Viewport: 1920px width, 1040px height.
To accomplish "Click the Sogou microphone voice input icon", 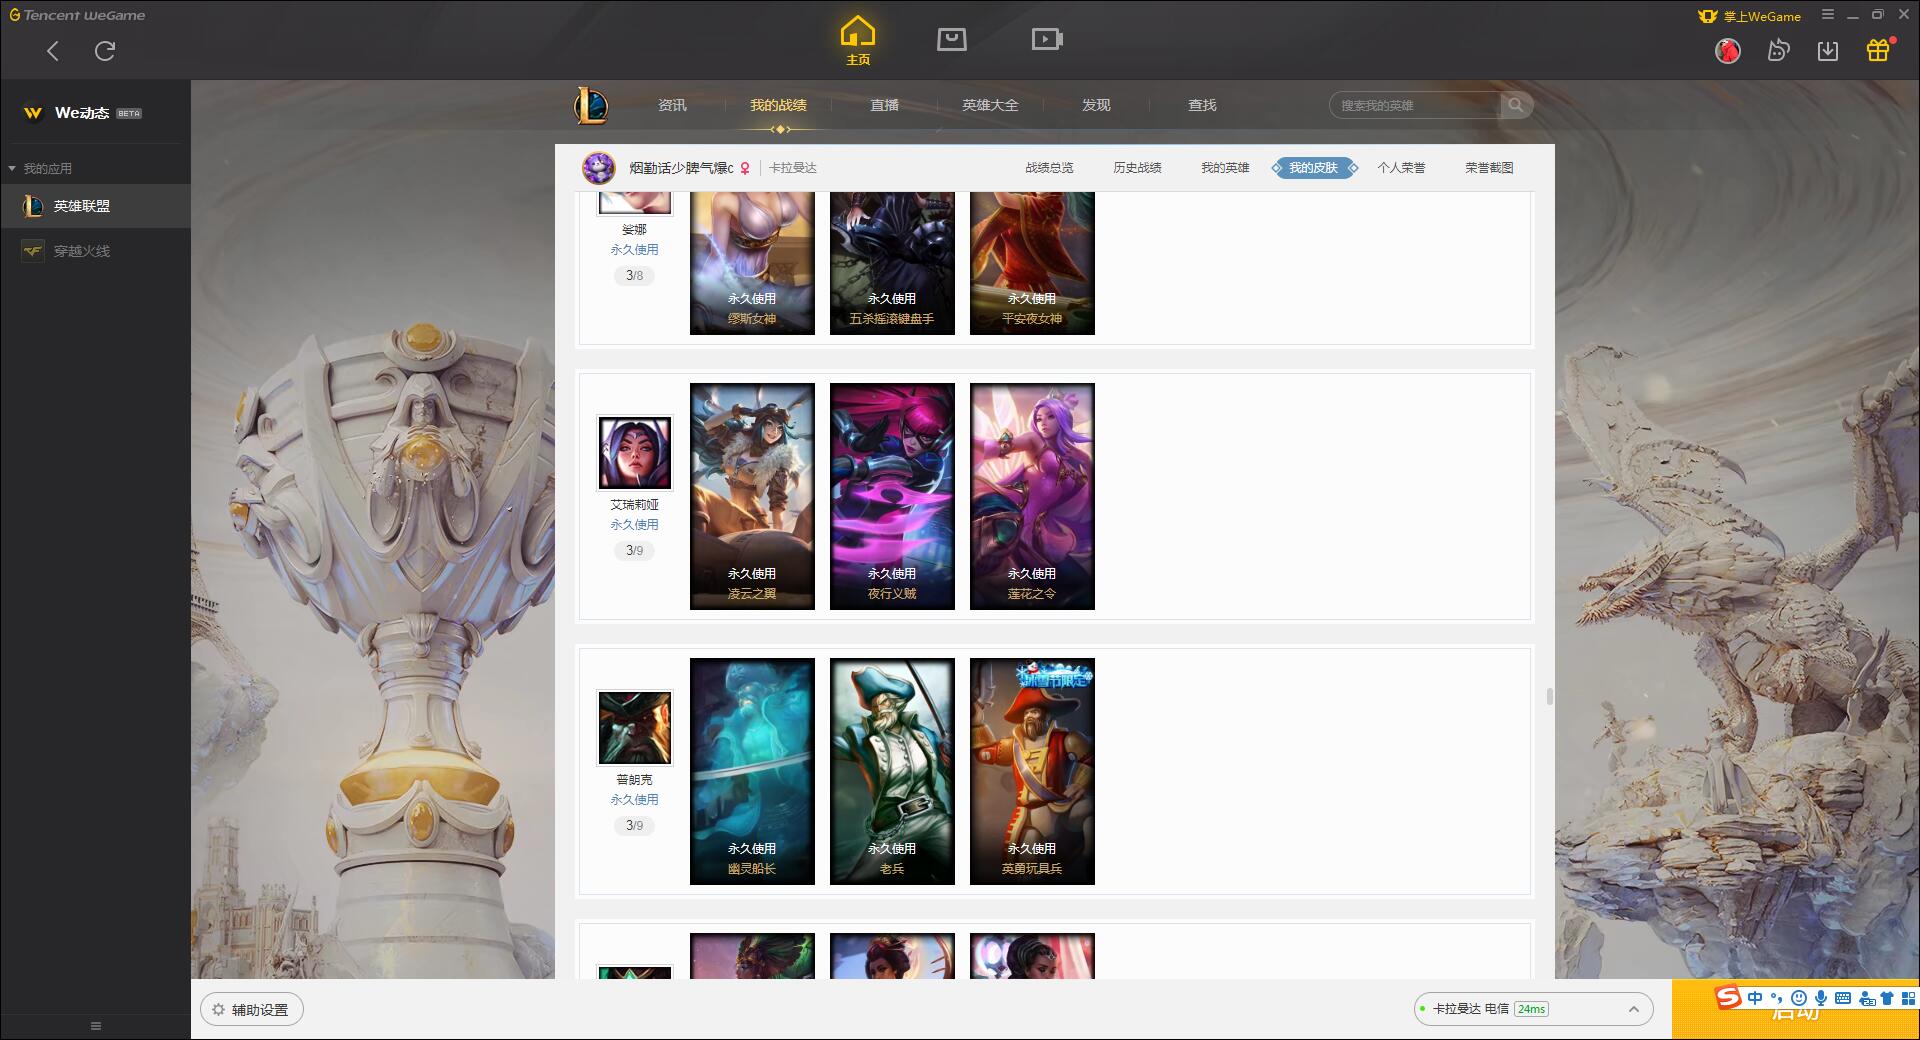I will click(x=1821, y=998).
